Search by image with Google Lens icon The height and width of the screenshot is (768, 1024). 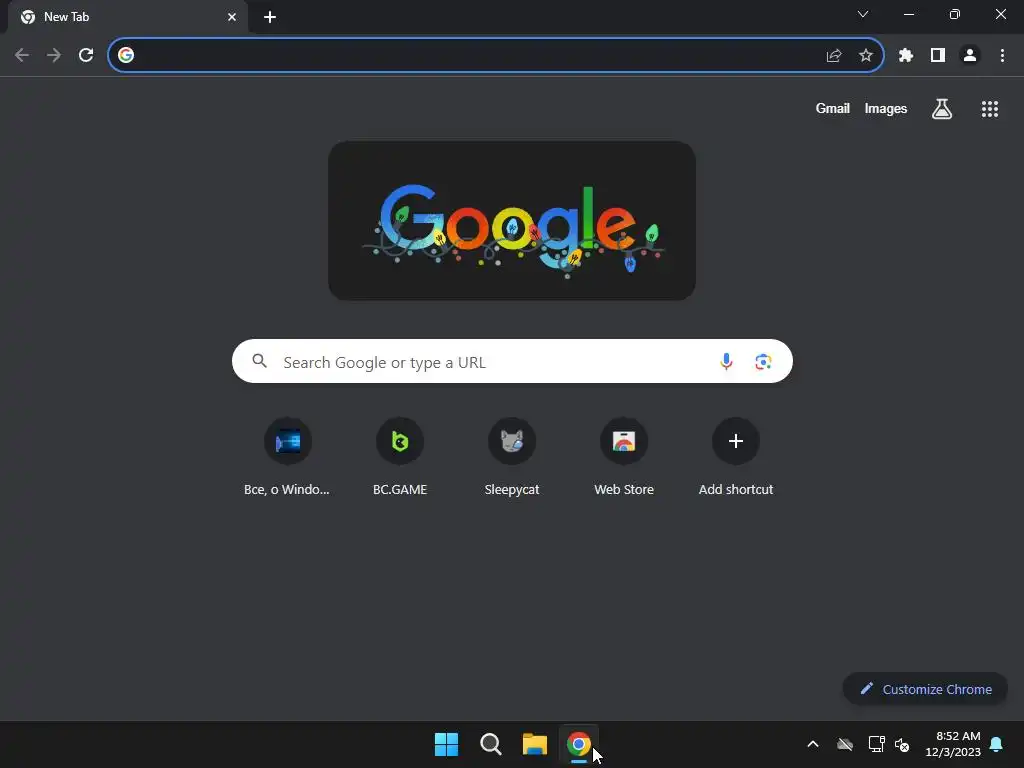763,361
